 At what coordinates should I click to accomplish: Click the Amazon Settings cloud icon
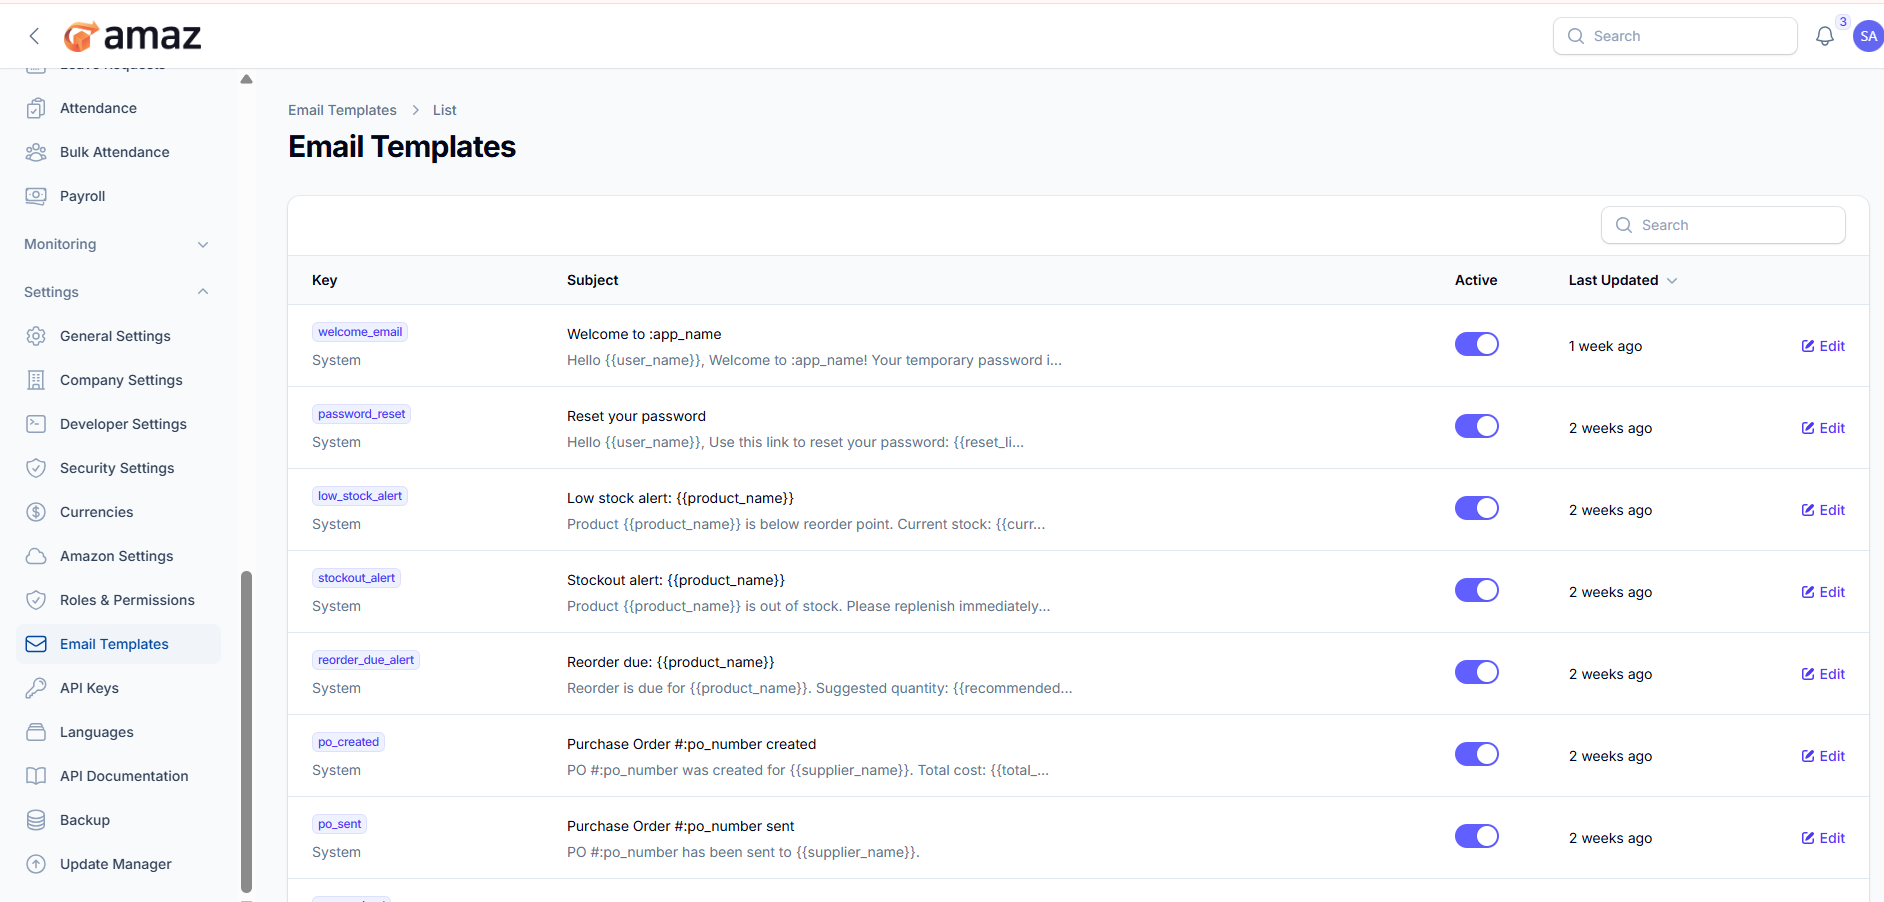click(x=36, y=556)
